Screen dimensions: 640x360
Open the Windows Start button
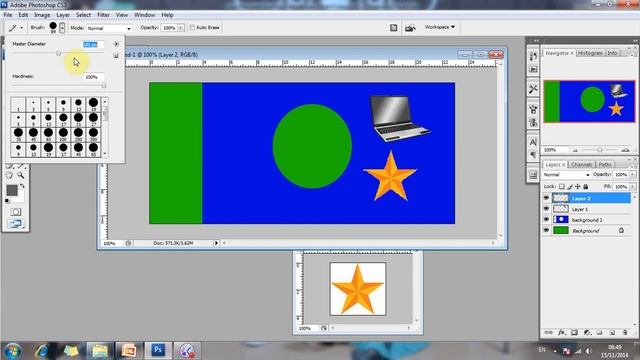pyautogui.click(x=12, y=351)
